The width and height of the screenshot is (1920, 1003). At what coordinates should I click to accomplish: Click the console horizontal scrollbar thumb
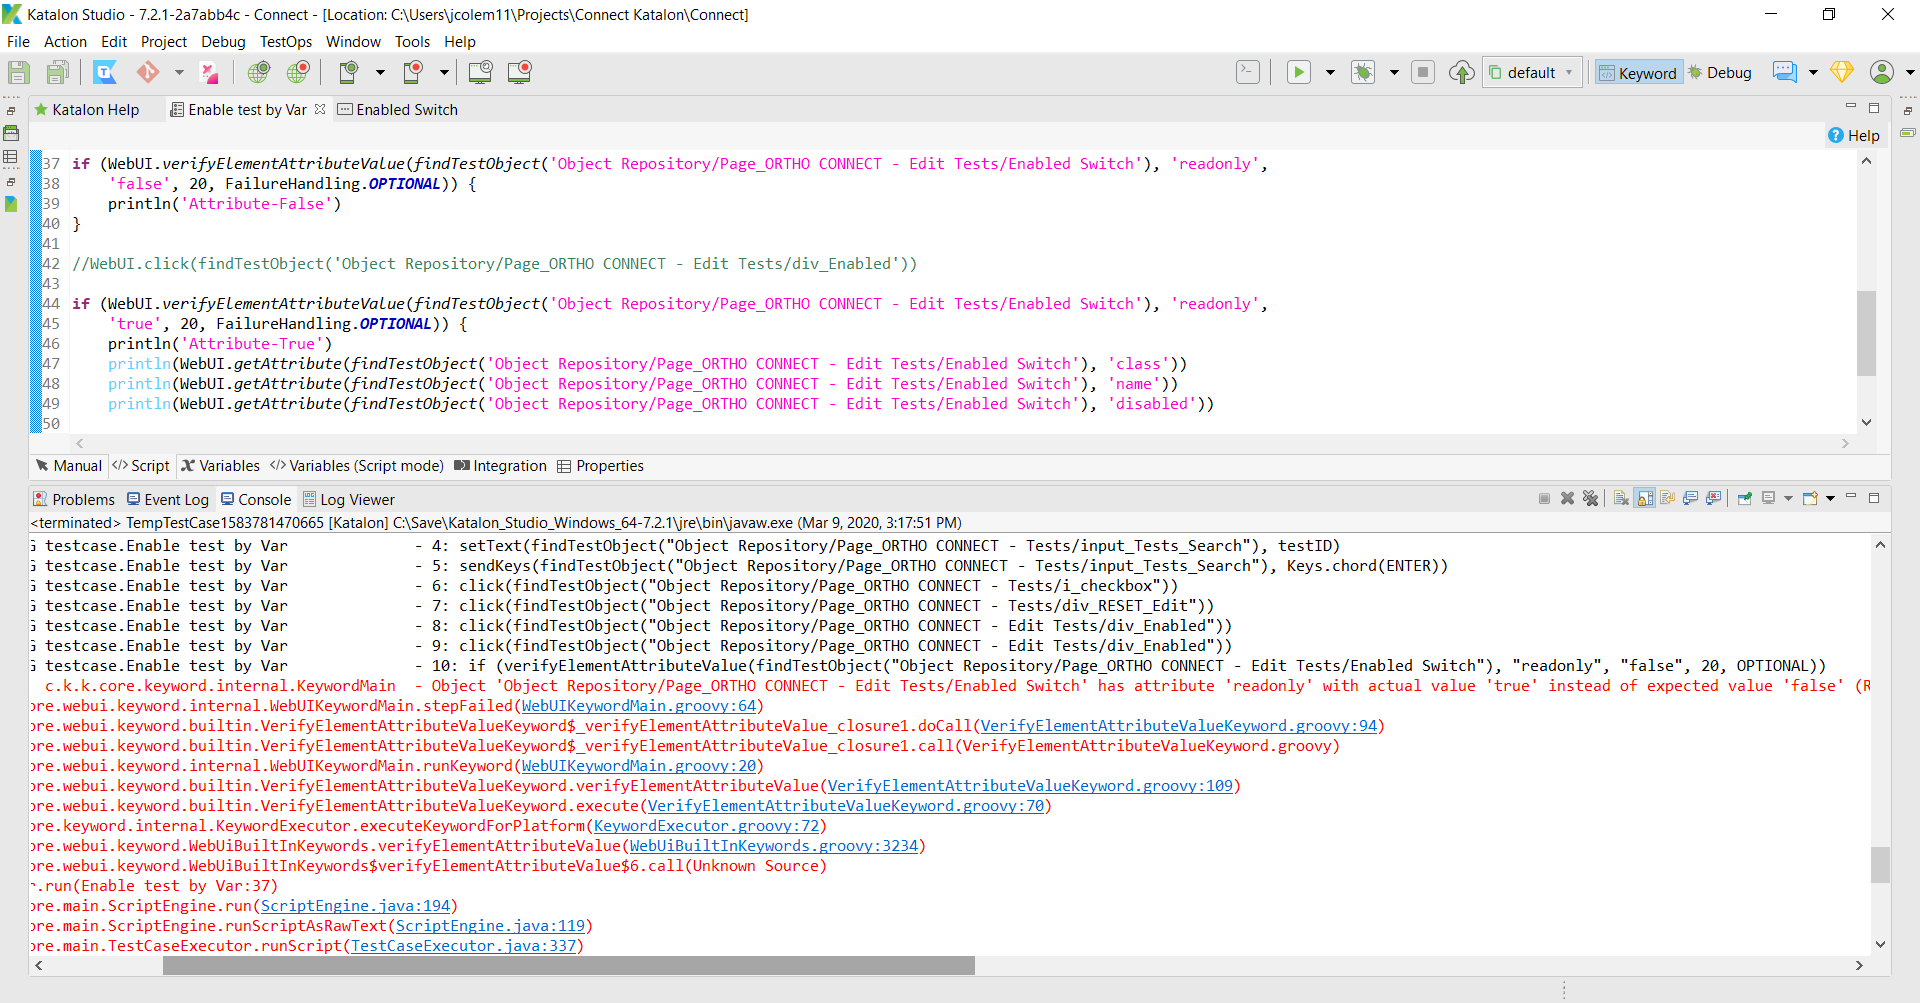(x=569, y=965)
